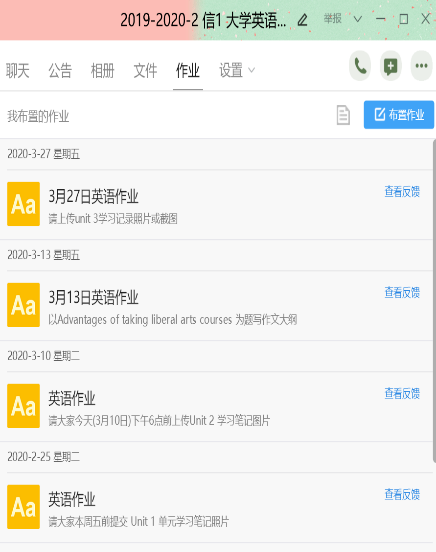Open 查看反馈 for 3月13日英语作业
Screen dimensions: 436x552
point(402,293)
